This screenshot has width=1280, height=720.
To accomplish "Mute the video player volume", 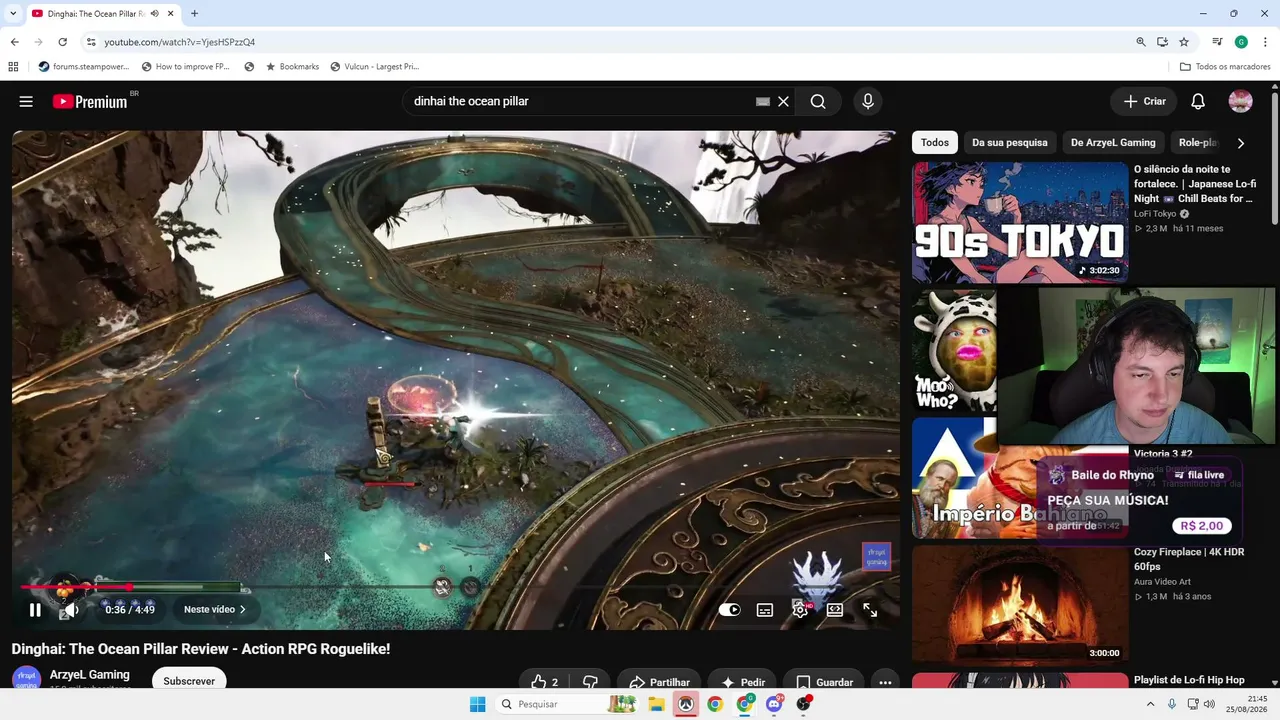I will click(x=71, y=610).
